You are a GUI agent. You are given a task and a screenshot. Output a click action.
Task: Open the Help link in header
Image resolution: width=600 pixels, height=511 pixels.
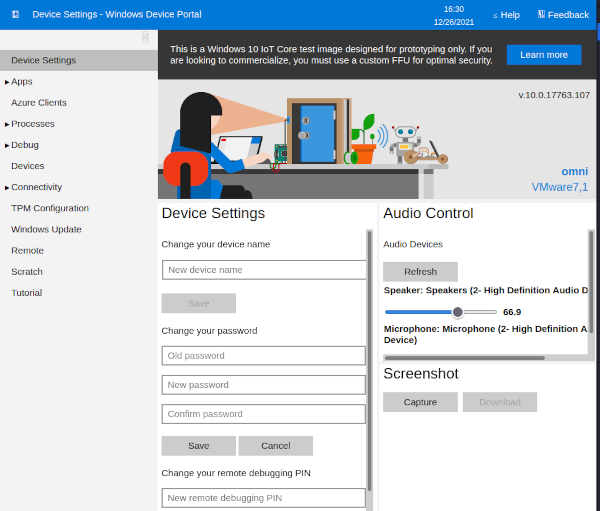506,15
